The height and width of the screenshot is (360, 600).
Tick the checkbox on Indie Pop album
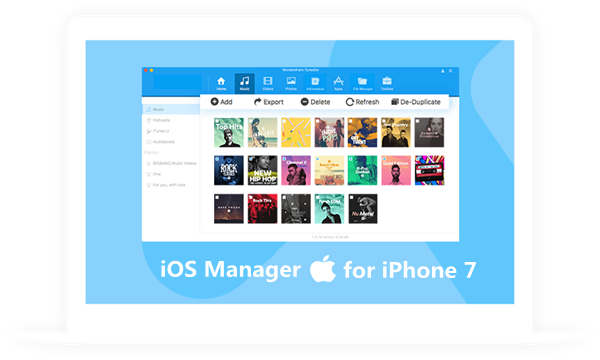(x=318, y=121)
